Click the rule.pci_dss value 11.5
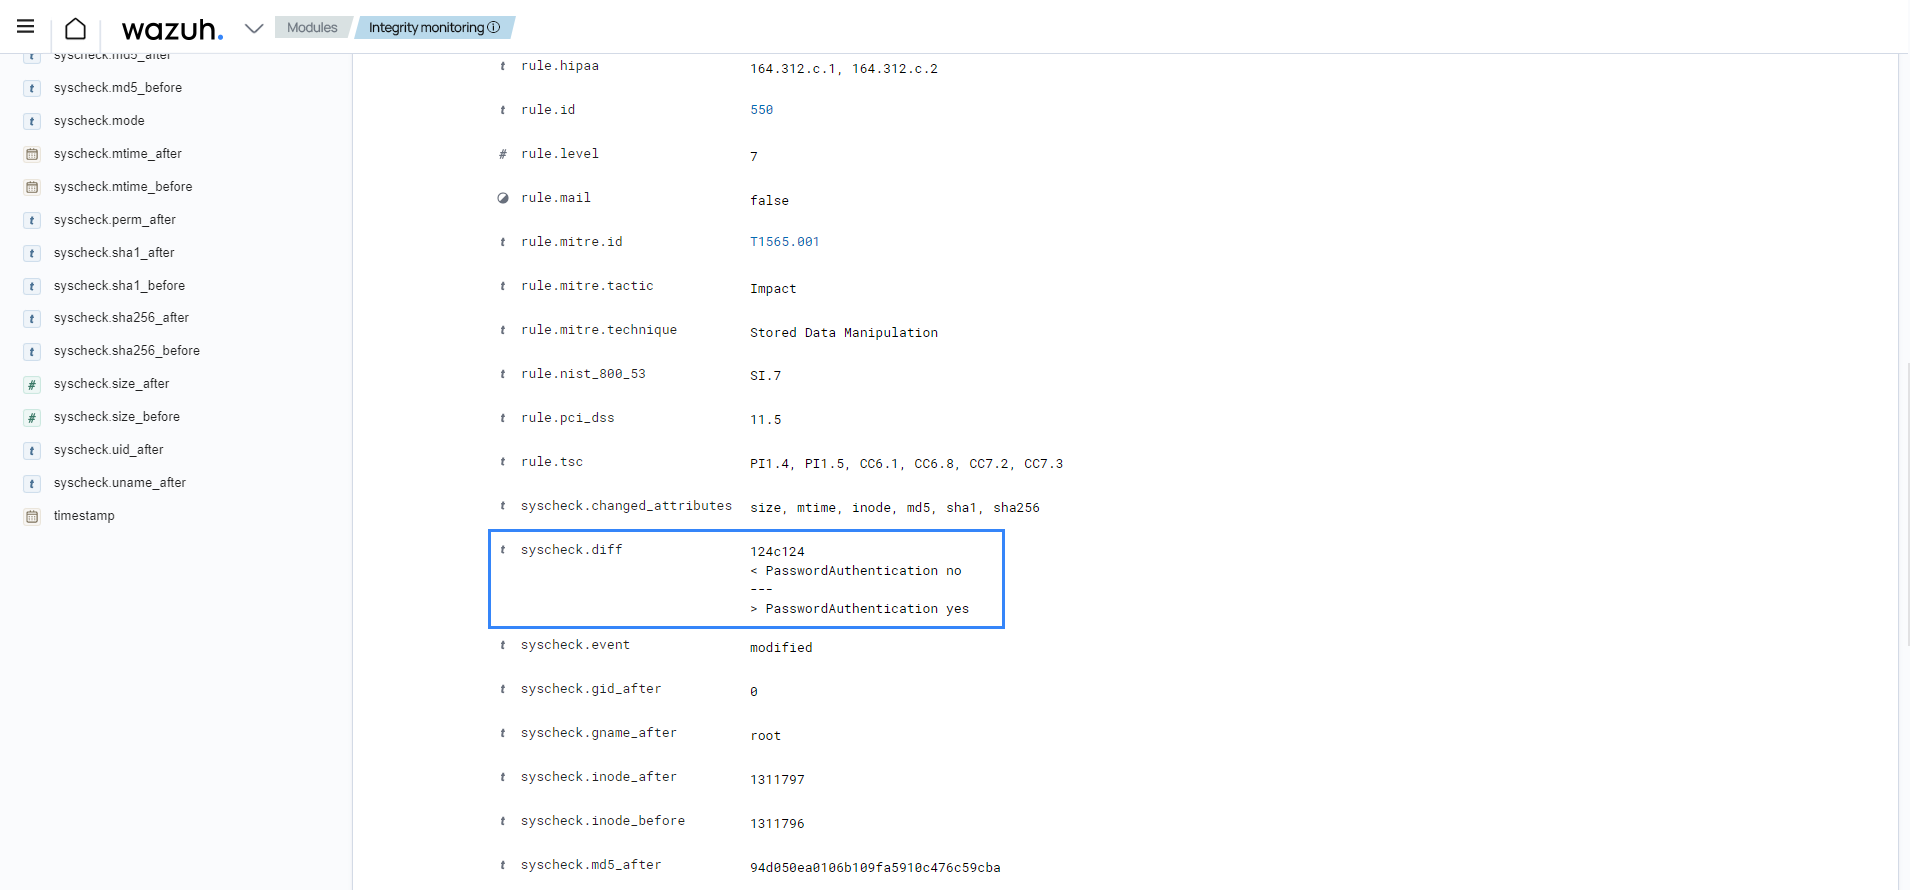The width and height of the screenshot is (1910, 890). tap(766, 420)
